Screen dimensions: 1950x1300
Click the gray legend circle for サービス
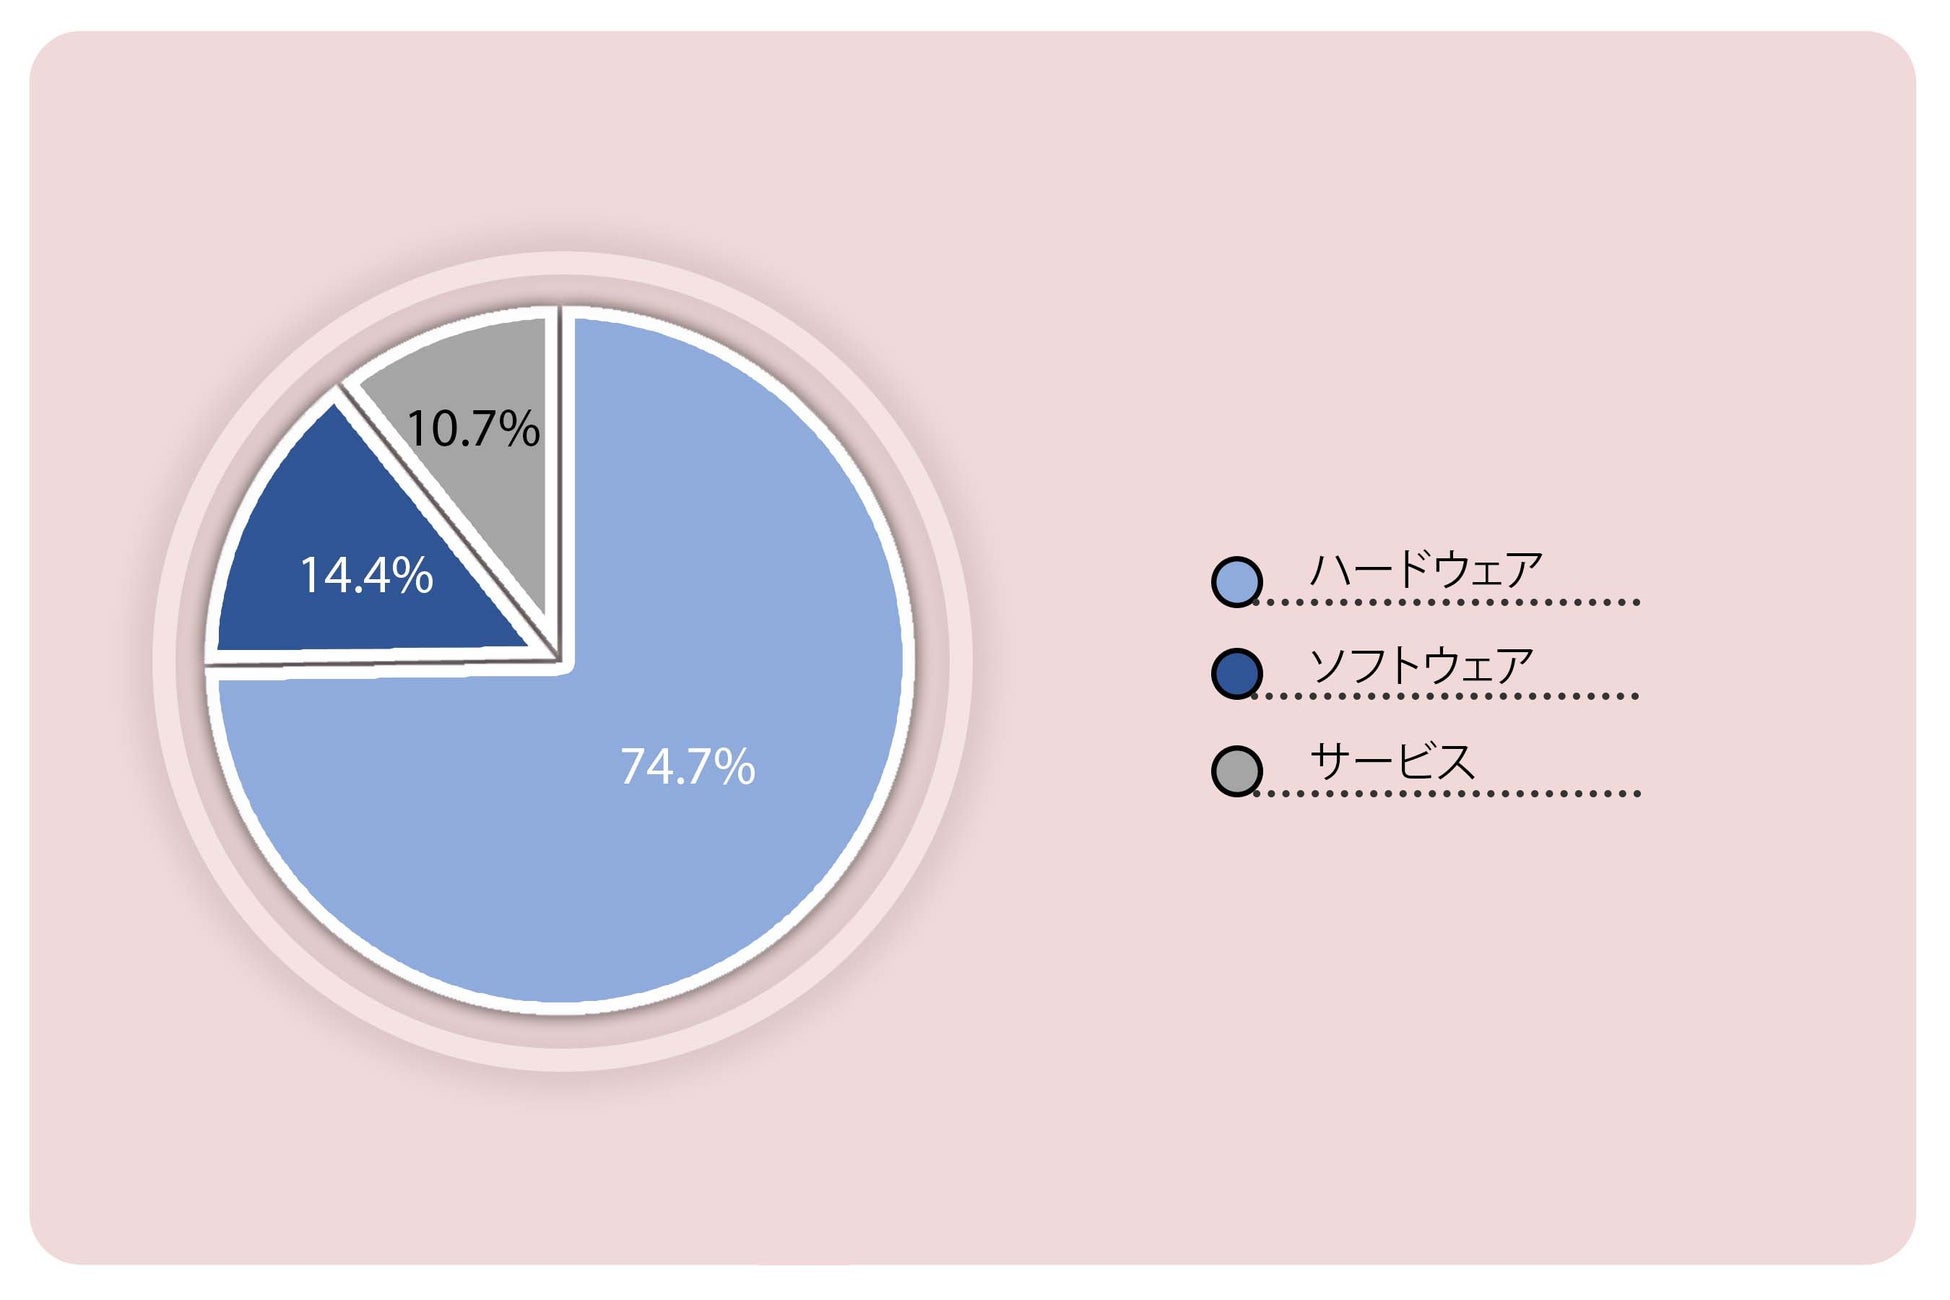click(1237, 771)
